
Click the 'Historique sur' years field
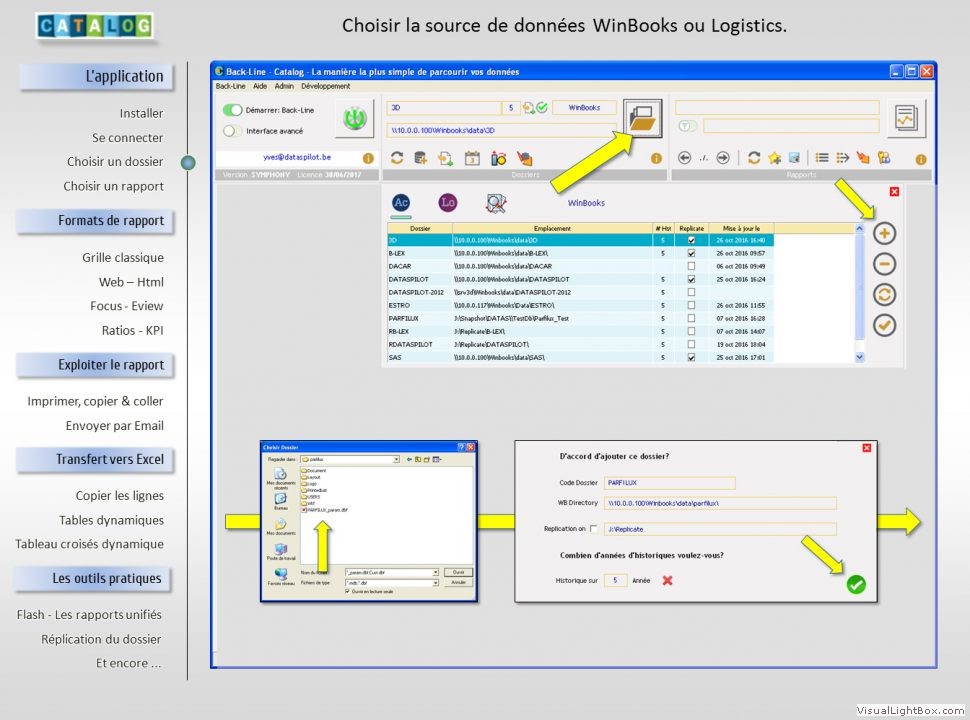click(616, 580)
